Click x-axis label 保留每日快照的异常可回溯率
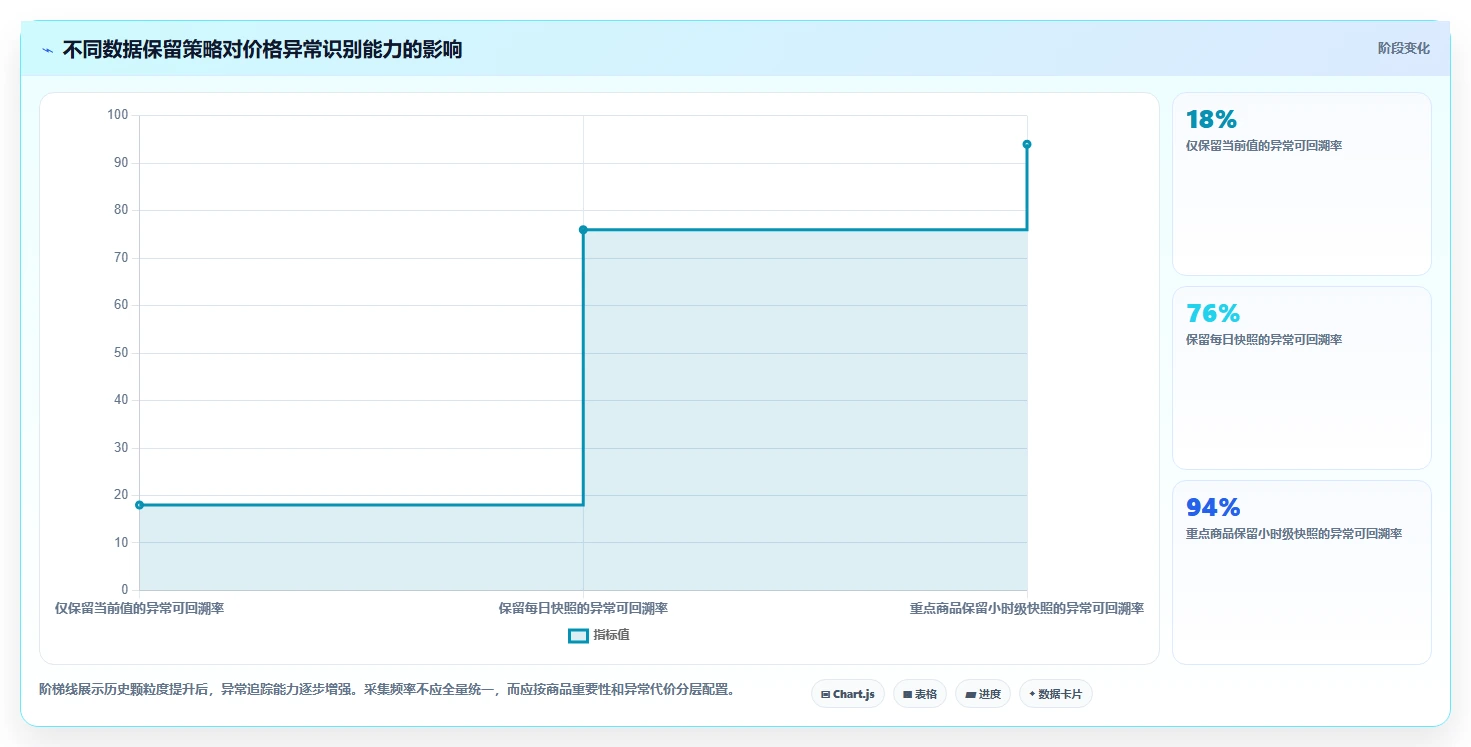The image size is (1471, 747). point(583,608)
